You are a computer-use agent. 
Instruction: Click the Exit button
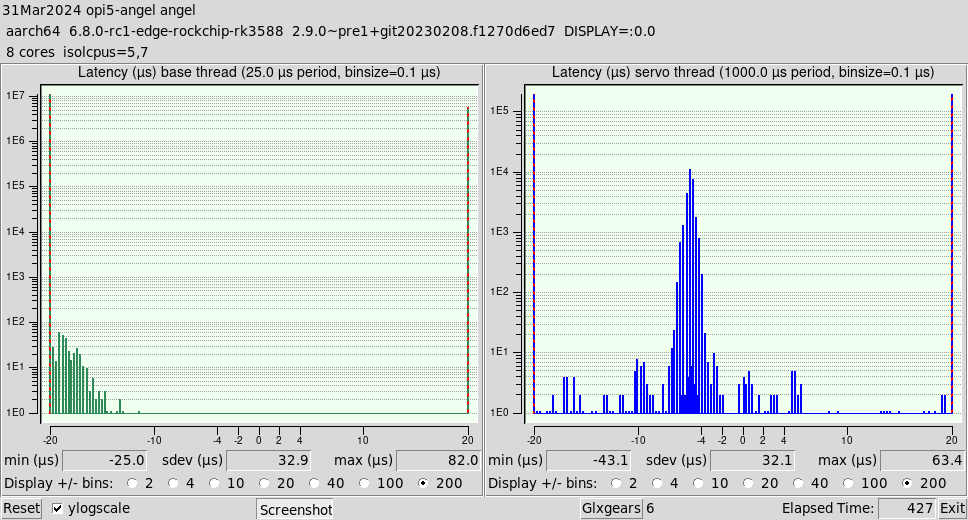[x=952, y=508]
